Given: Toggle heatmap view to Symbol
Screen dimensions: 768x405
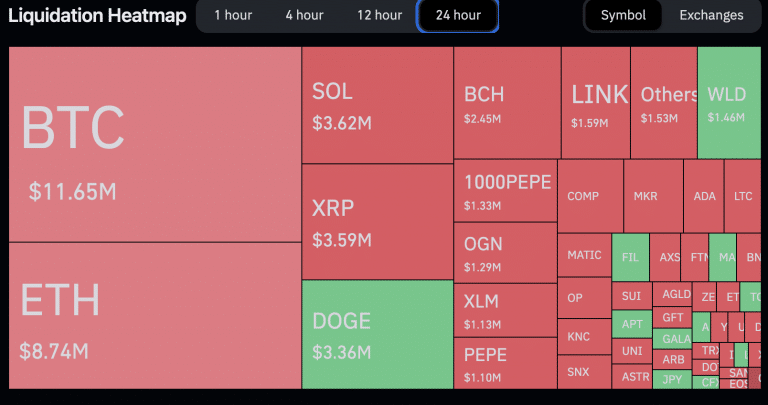Looking at the screenshot, I should tap(623, 15).
